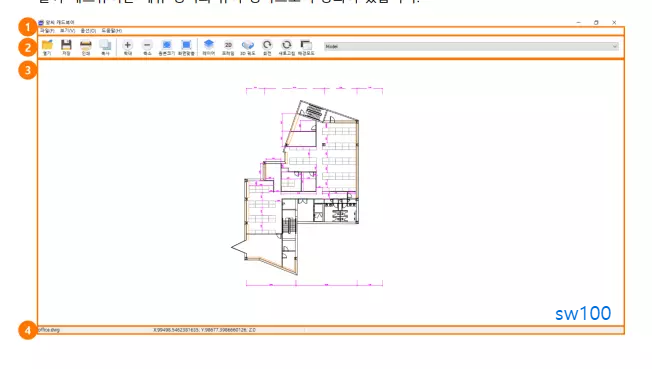652x369 pixels.
Task: Open the Options (옵션) menu
Action: pyautogui.click(x=88, y=31)
